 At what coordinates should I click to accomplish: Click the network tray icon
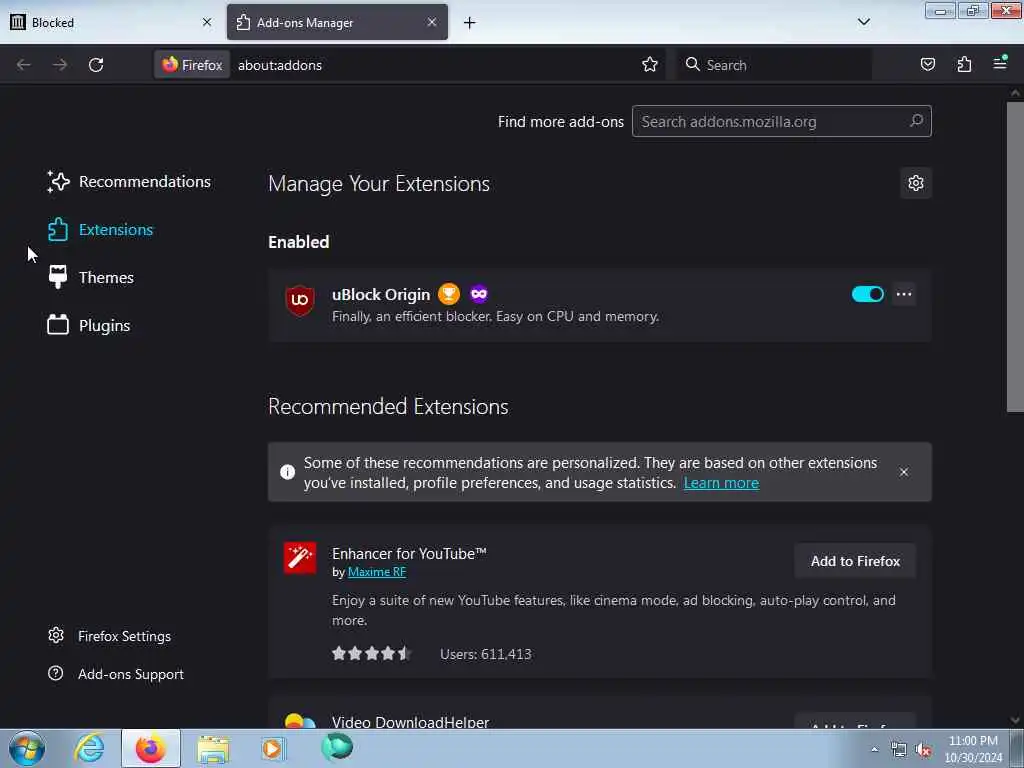pos(899,750)
